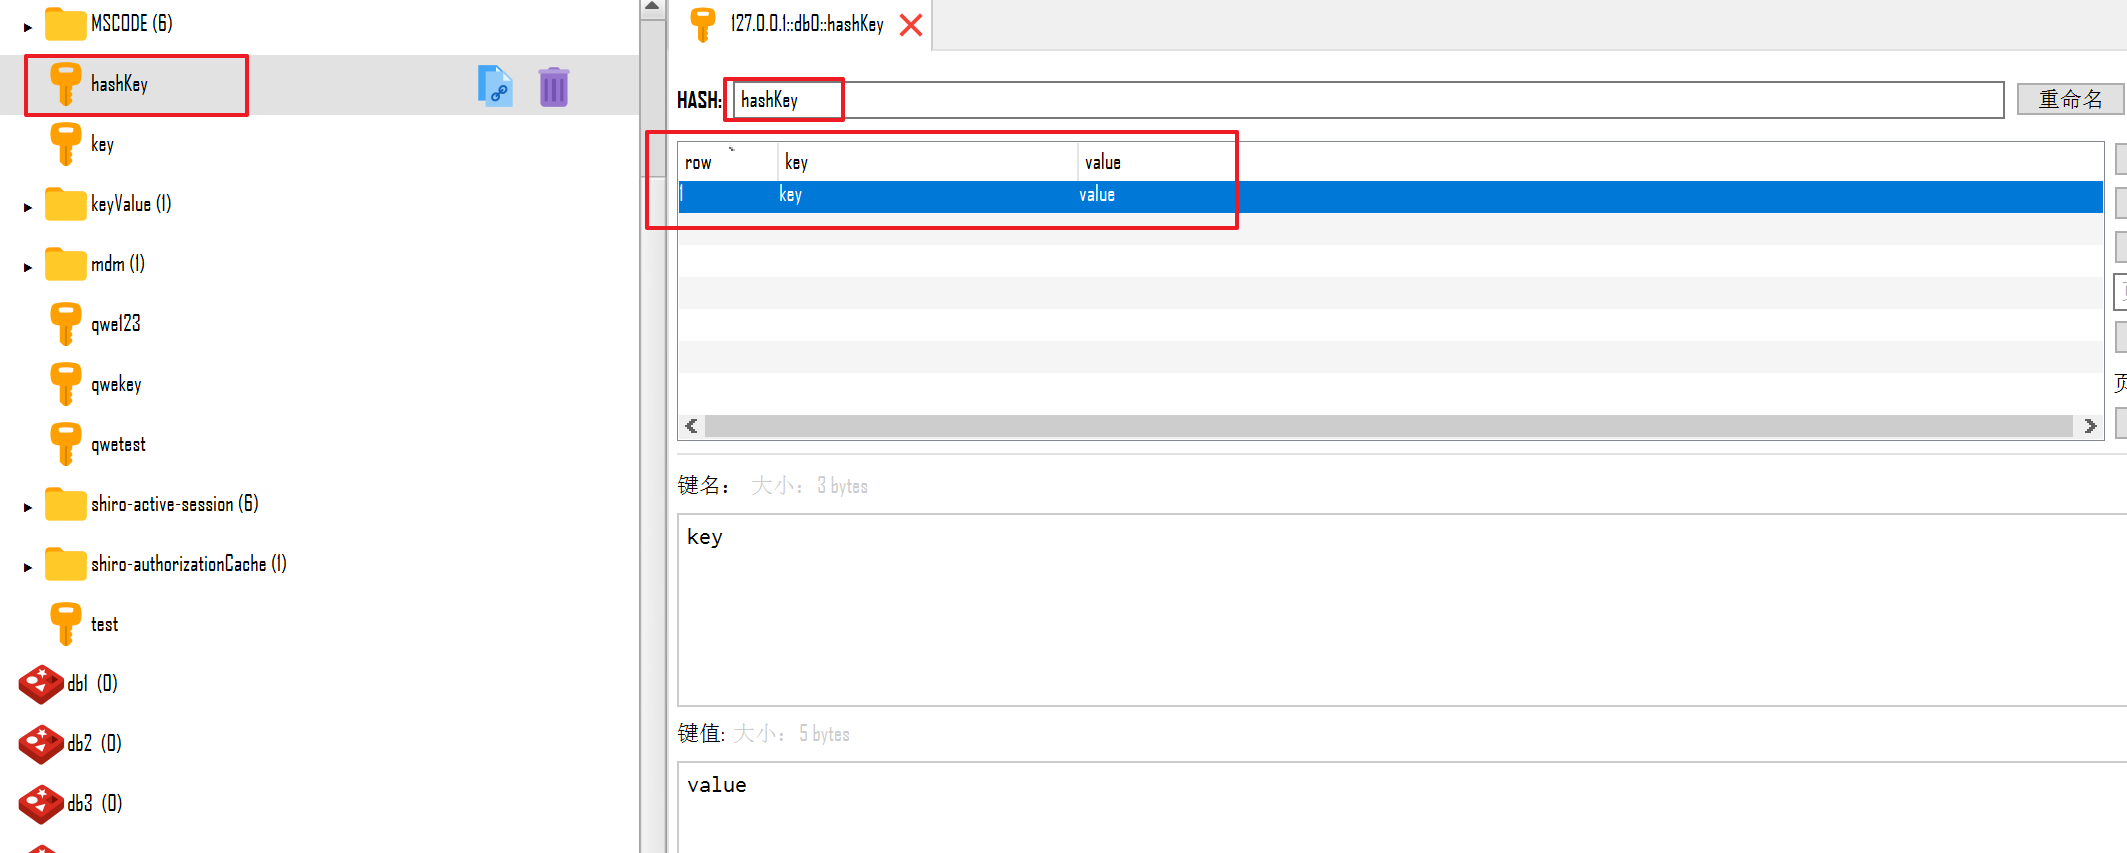Select qwe123 label in tree
This screenshot has width=2127, height=853.
coord(115,324)
